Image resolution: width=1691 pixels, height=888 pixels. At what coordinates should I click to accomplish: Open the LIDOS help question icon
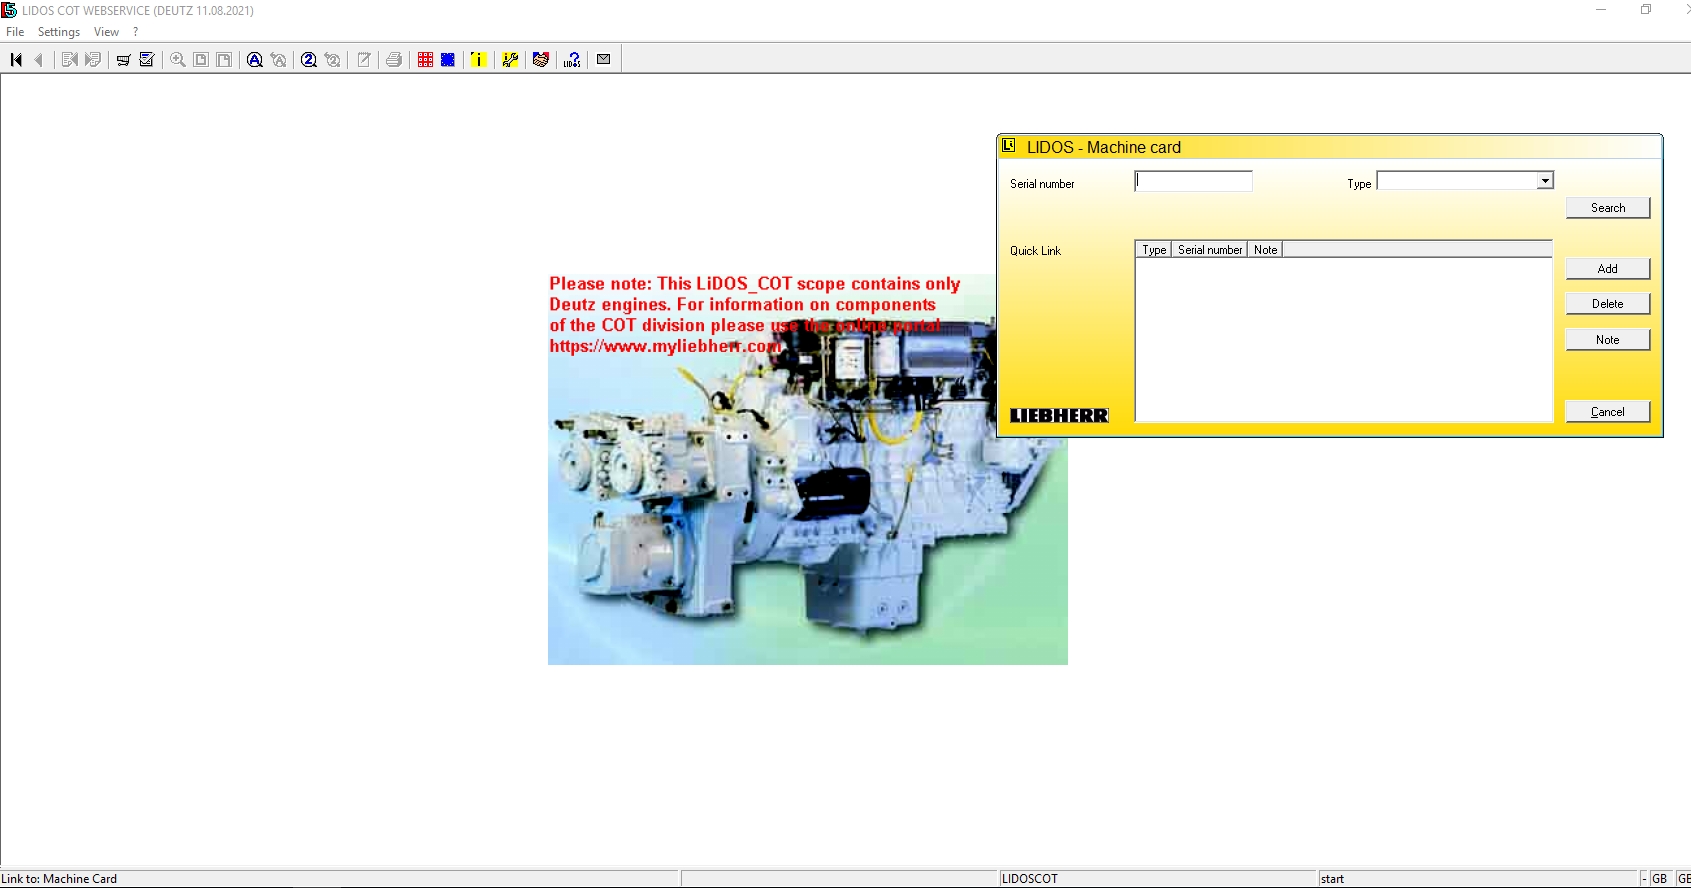tap(572, 60)
